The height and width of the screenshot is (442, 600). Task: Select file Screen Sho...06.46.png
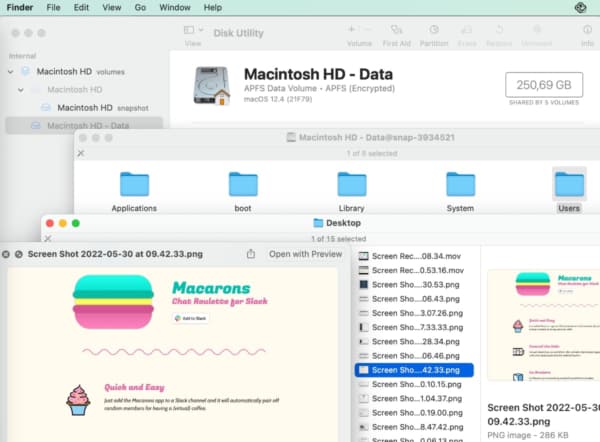[x=414, y=356]
